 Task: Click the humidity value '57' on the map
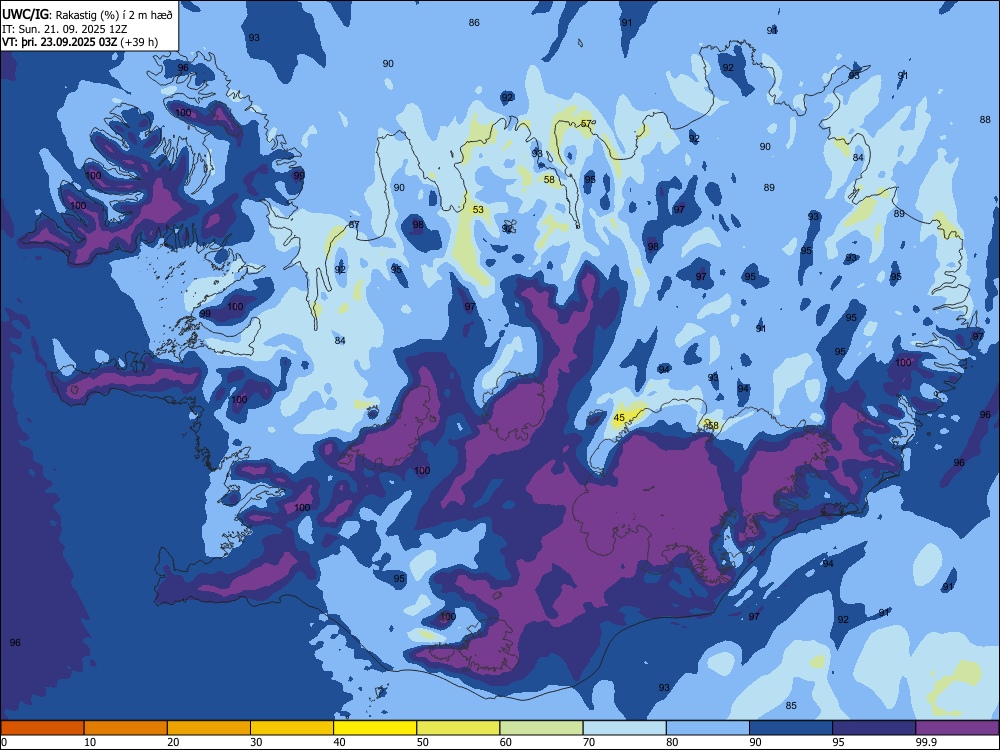(586, 124)
